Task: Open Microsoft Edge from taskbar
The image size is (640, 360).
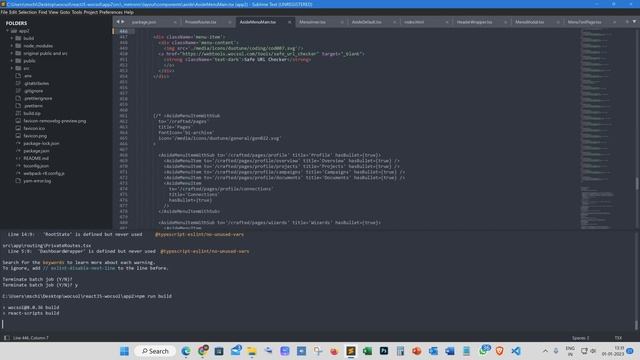Action: pos(186,351)
